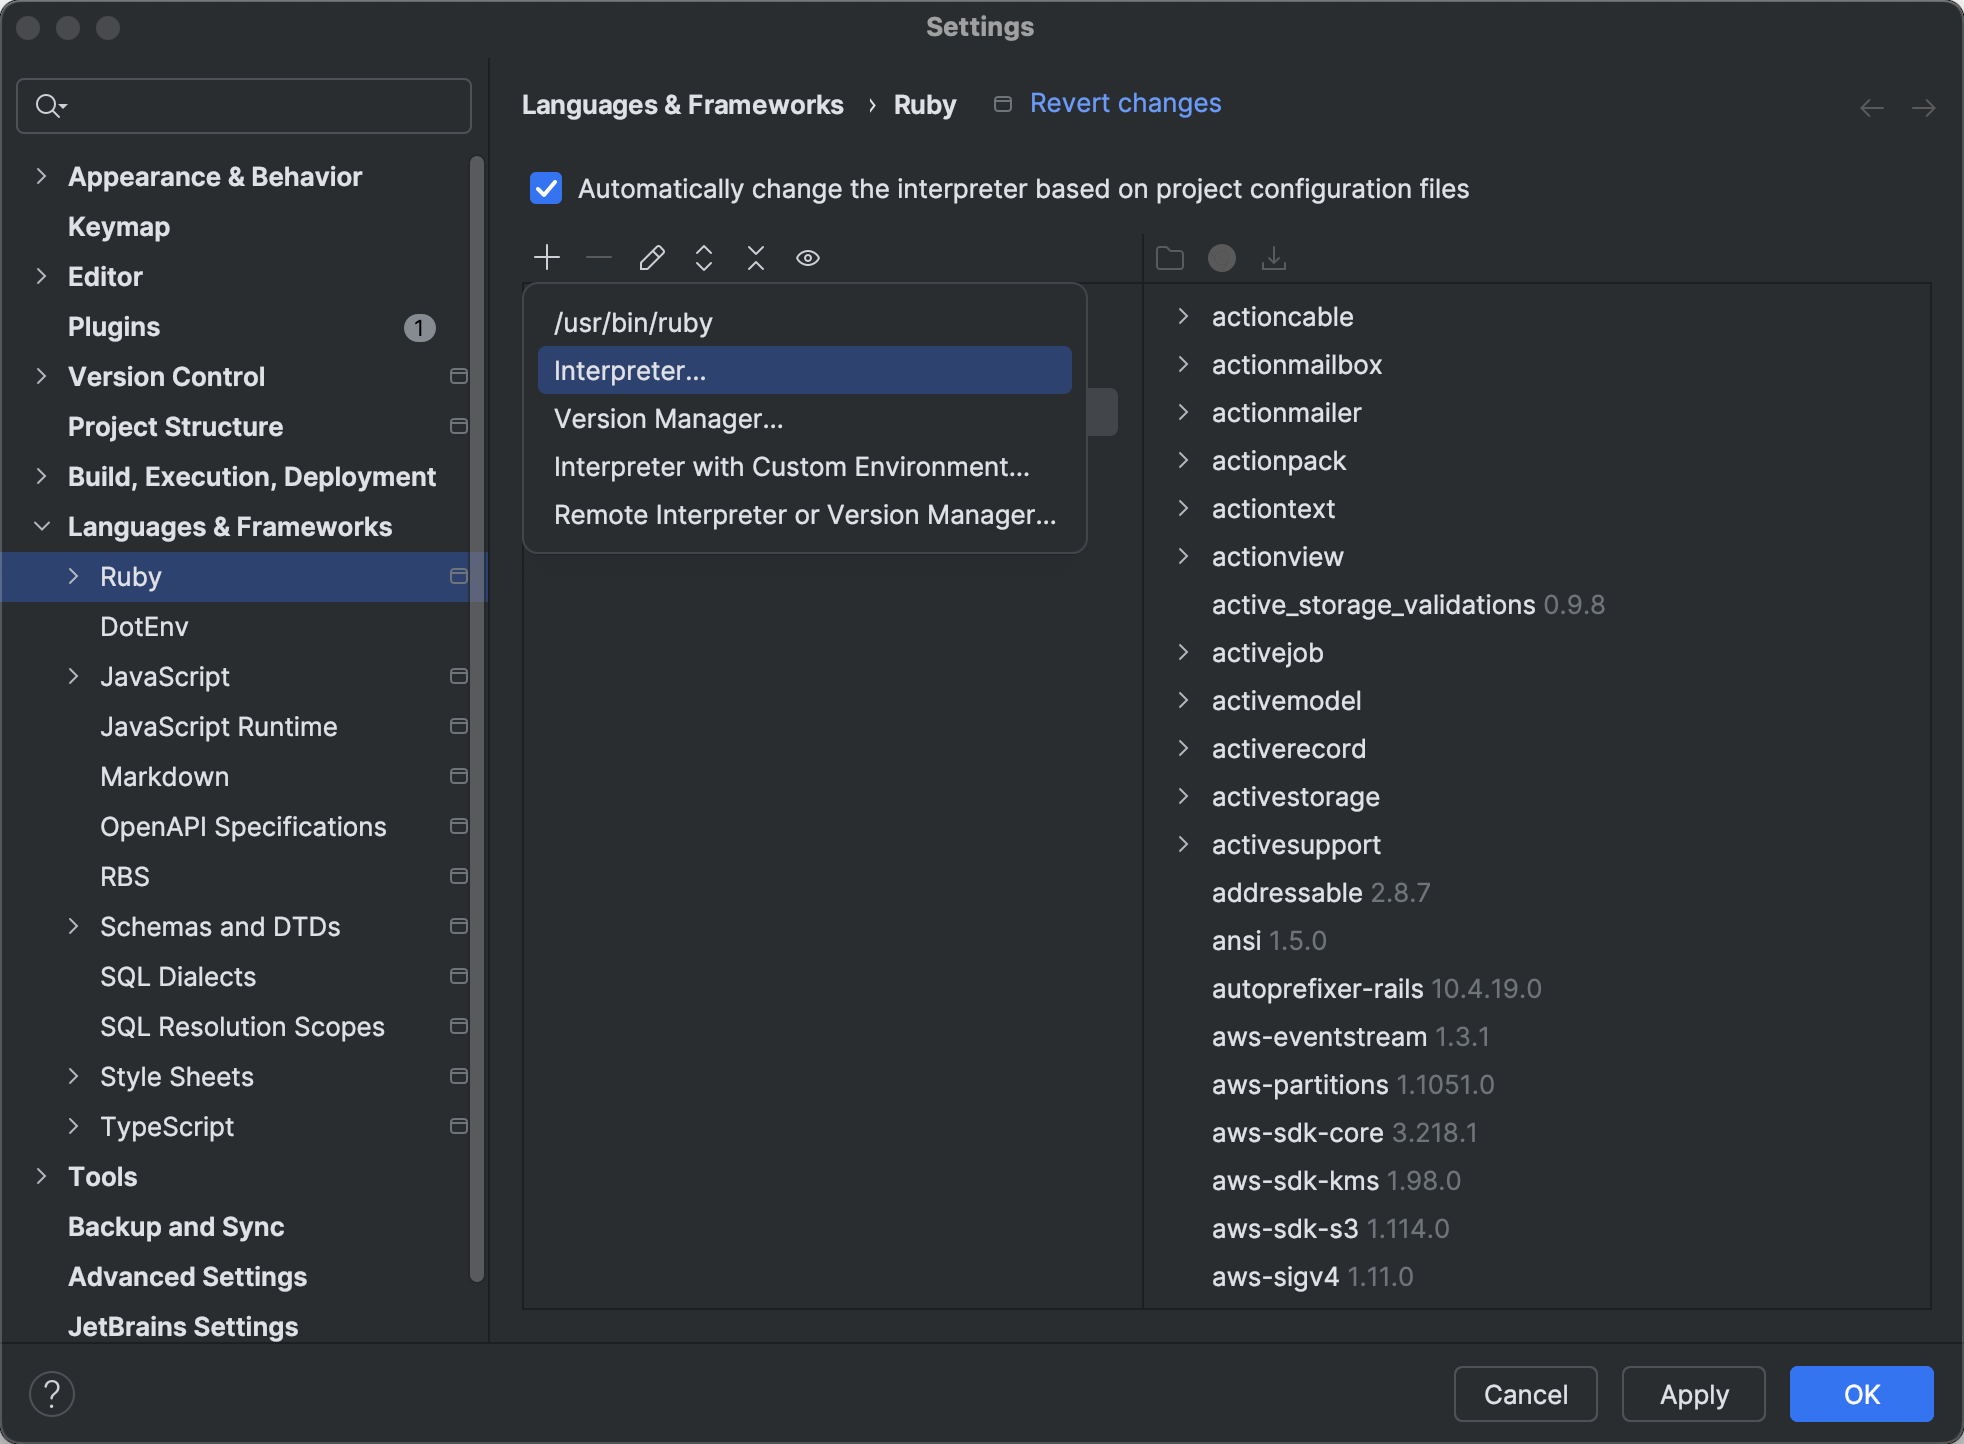
Task: Click the minus icon to remove the interpreter
Action: tap(599, 258)
